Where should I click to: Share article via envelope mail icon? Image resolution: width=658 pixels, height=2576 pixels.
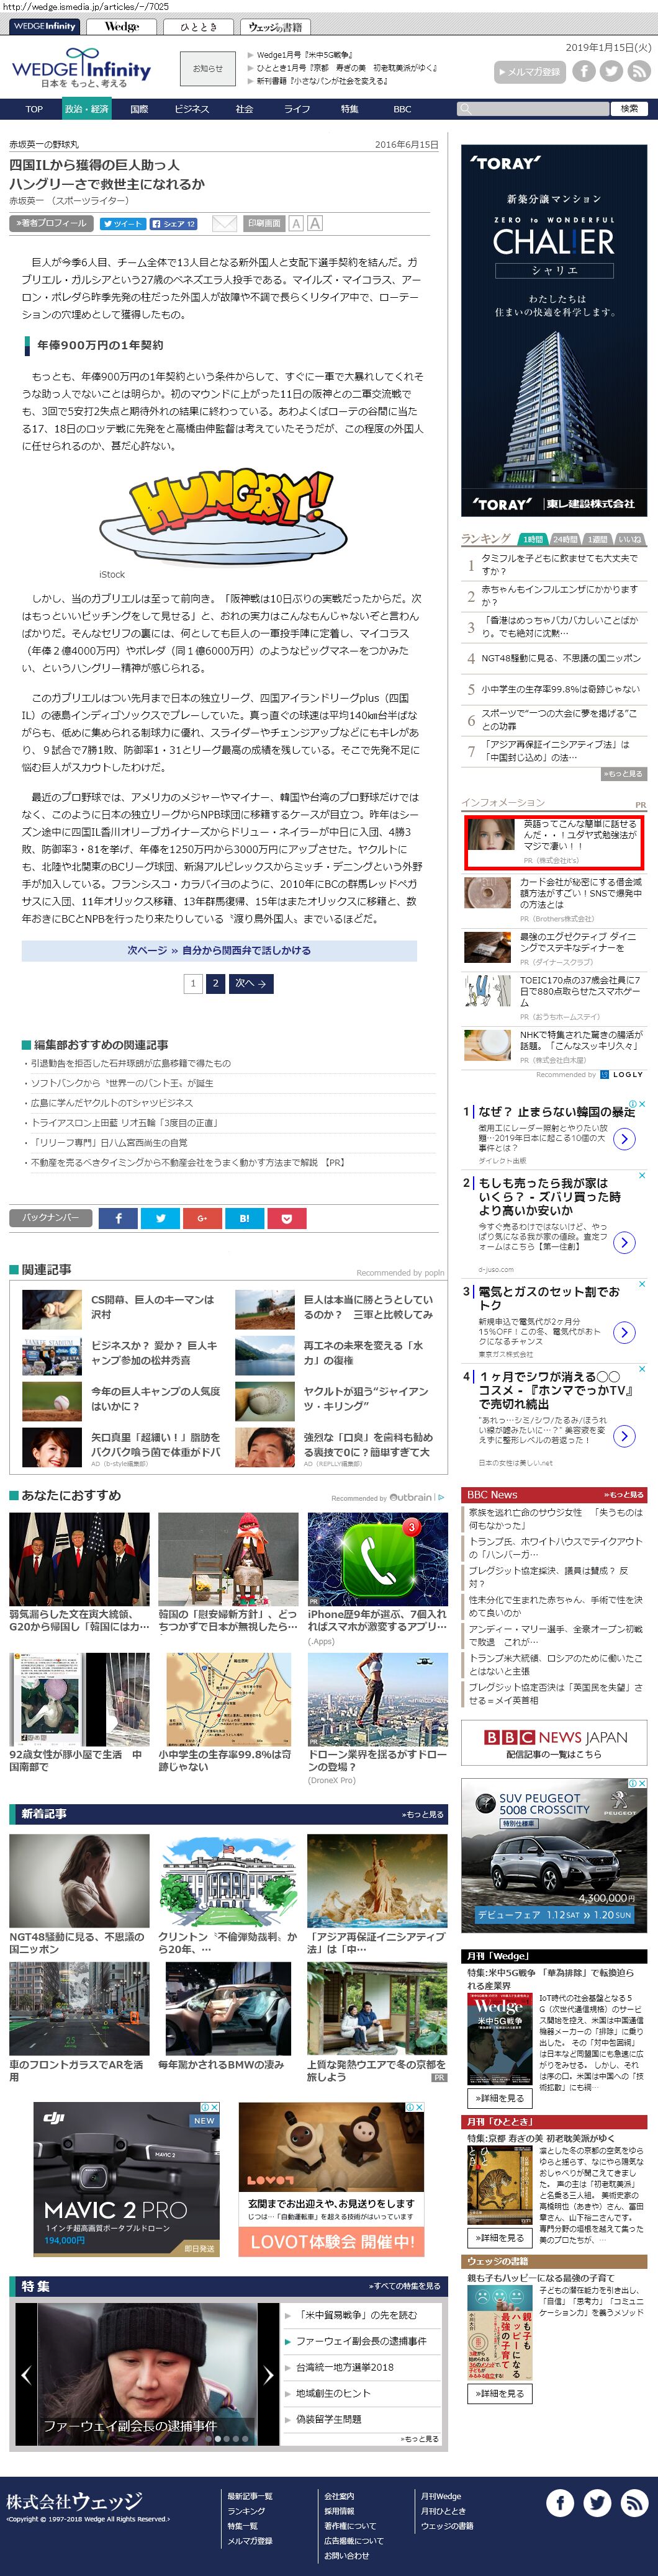(224, 224)
